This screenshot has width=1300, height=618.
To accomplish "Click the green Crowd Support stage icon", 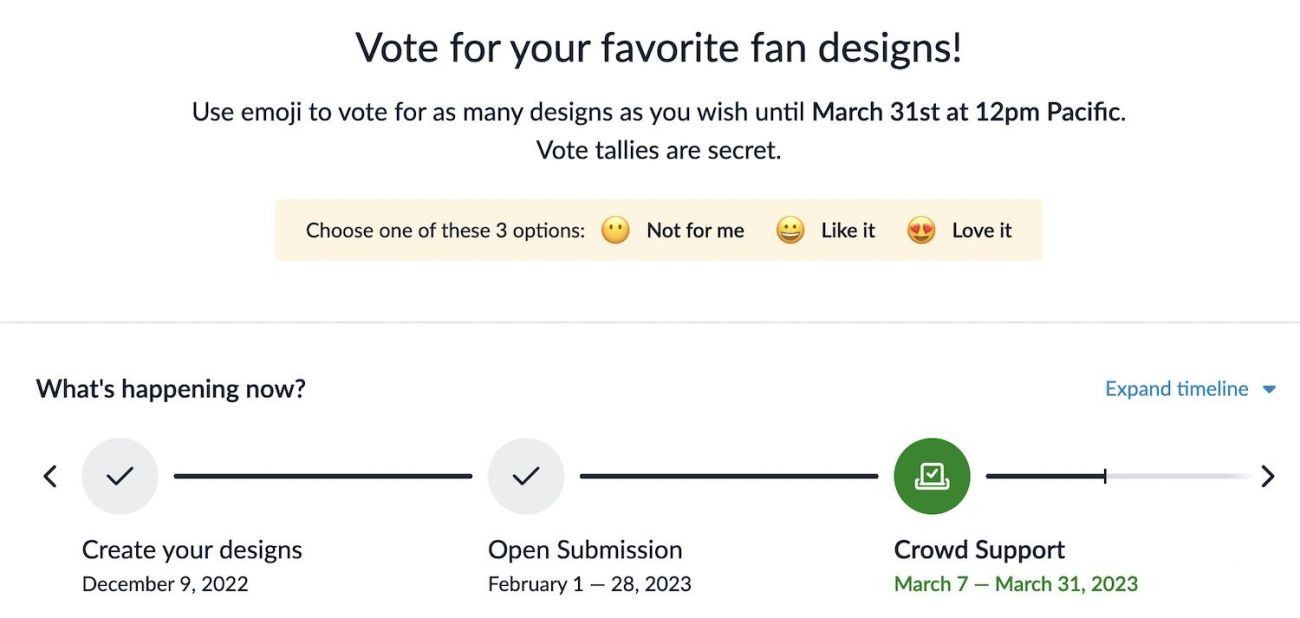I will pos(931,476).
